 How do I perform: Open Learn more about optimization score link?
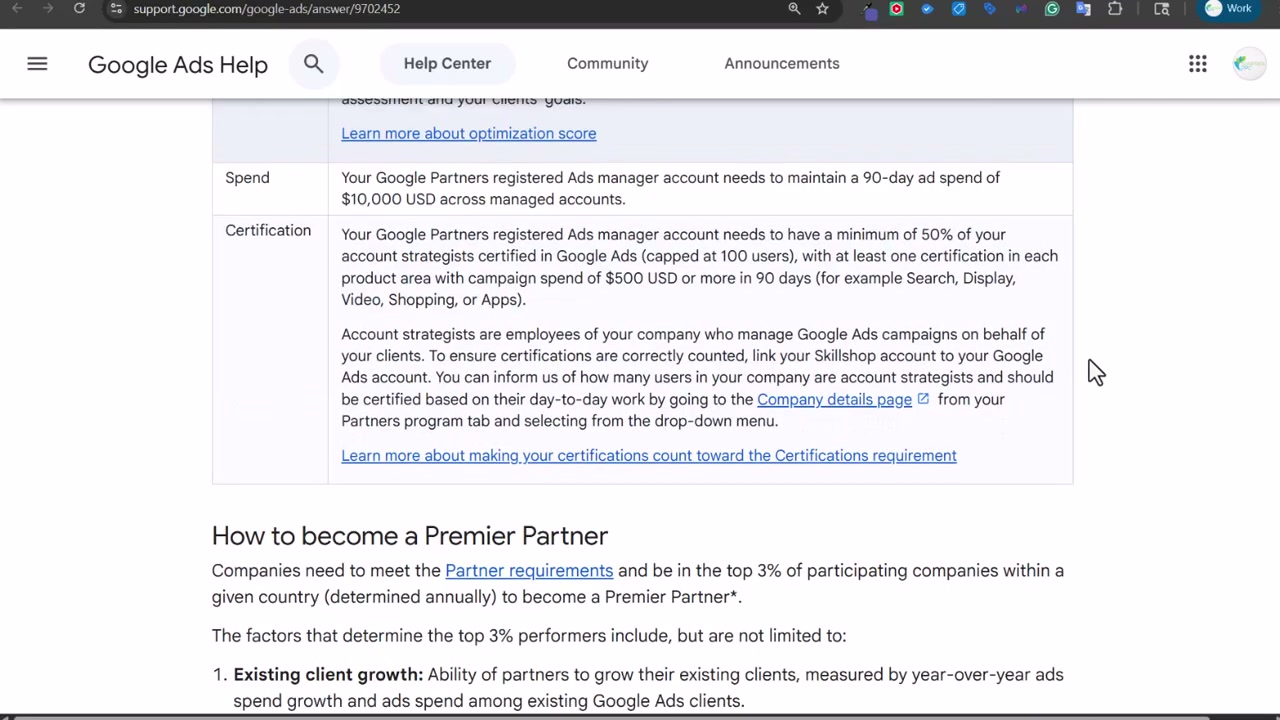click(468, 133)
